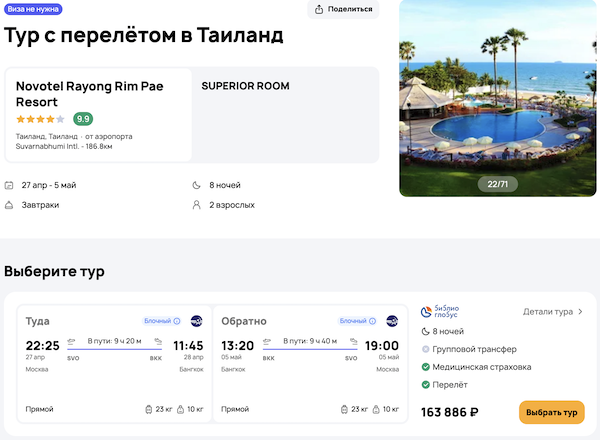
Task: Click the person icon beside 2 взрослых
Action: (196, 205)
